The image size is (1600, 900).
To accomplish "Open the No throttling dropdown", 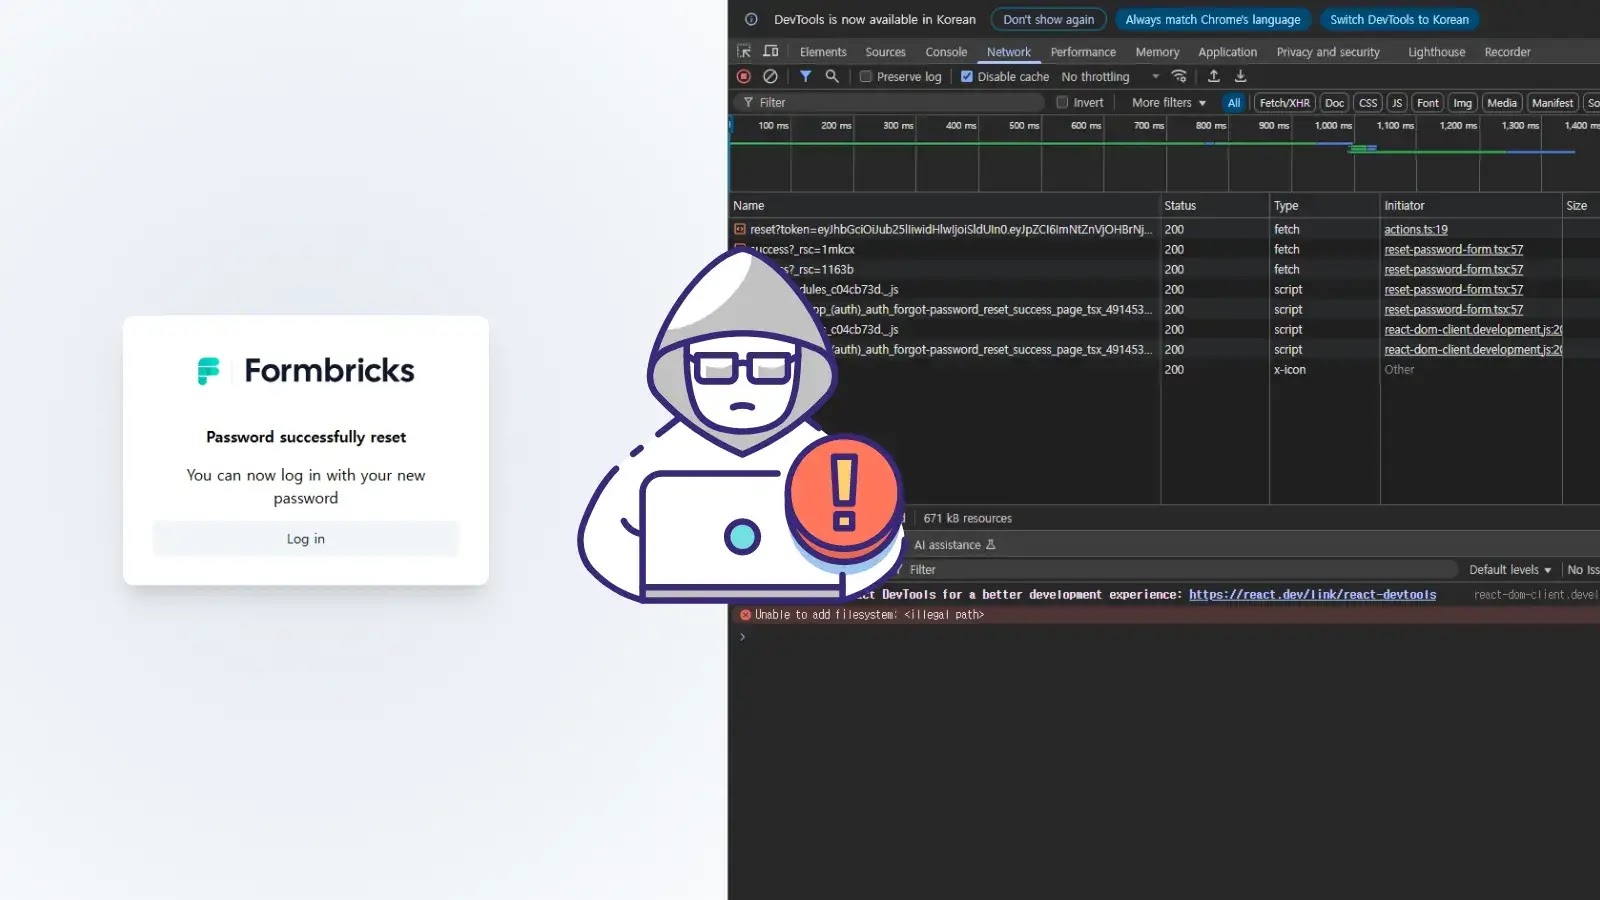I will coord(1108,76).
